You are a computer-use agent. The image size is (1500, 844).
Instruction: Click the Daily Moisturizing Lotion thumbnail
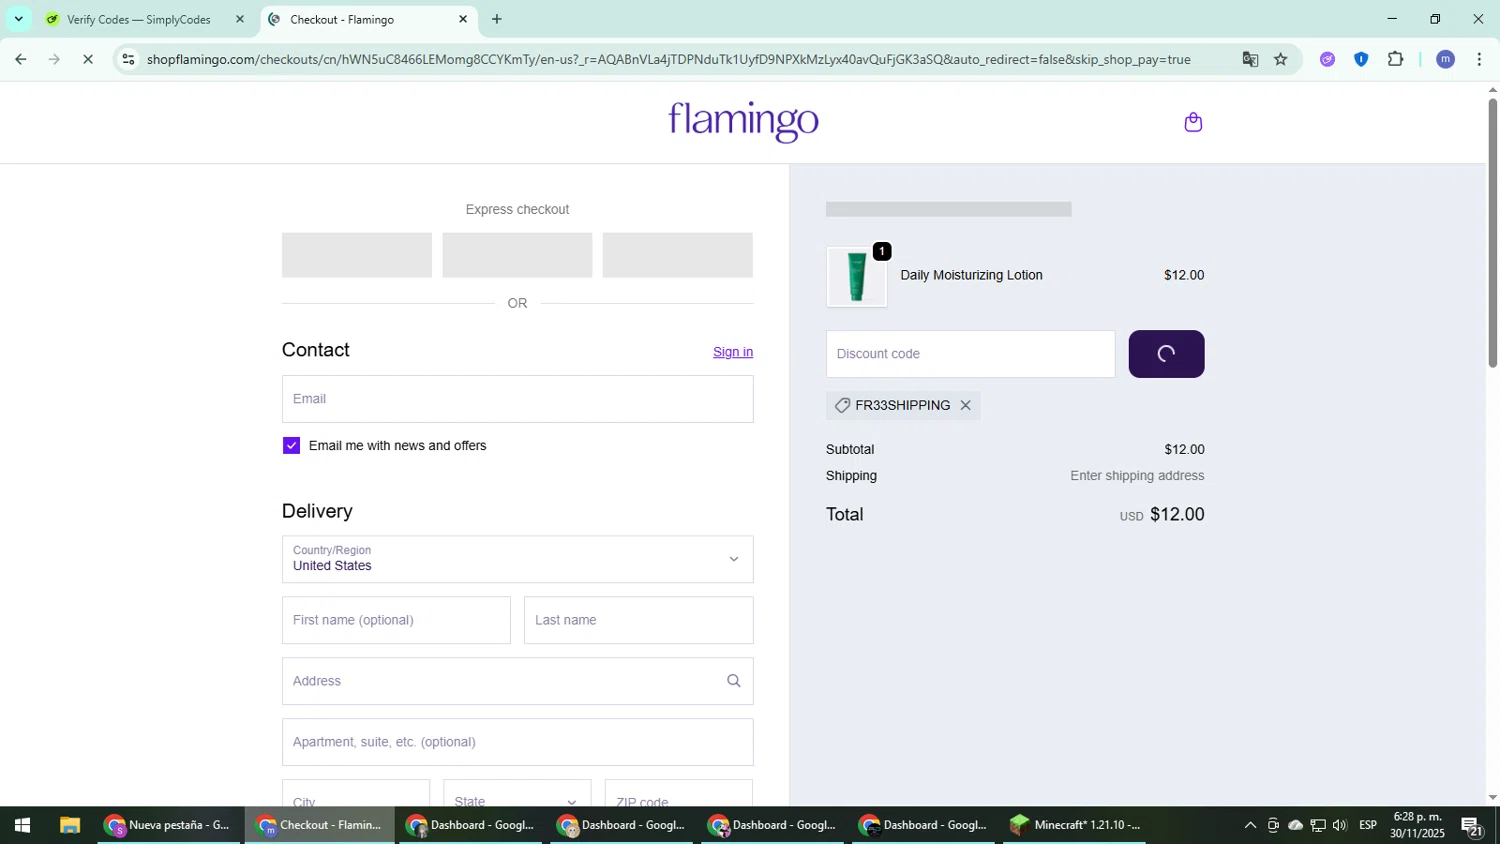pyautogui.click(x=857, y=277)
